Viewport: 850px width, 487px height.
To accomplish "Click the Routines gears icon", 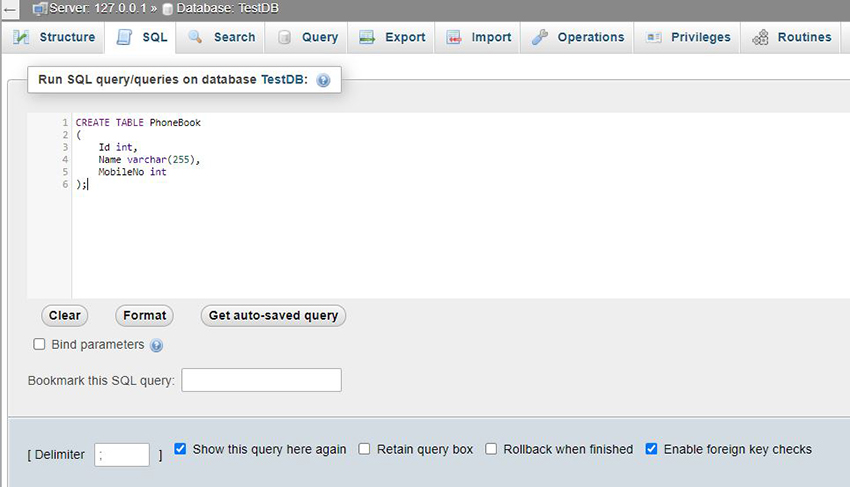I will pyautogui.click(x=760, y=37).
